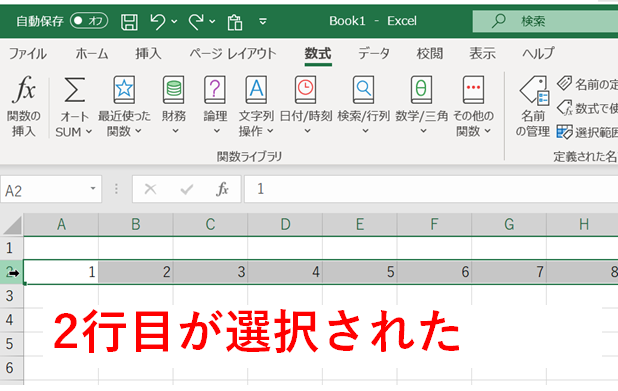
Task: Open the 検索/行列 functions icon
Action: [363, 90]
